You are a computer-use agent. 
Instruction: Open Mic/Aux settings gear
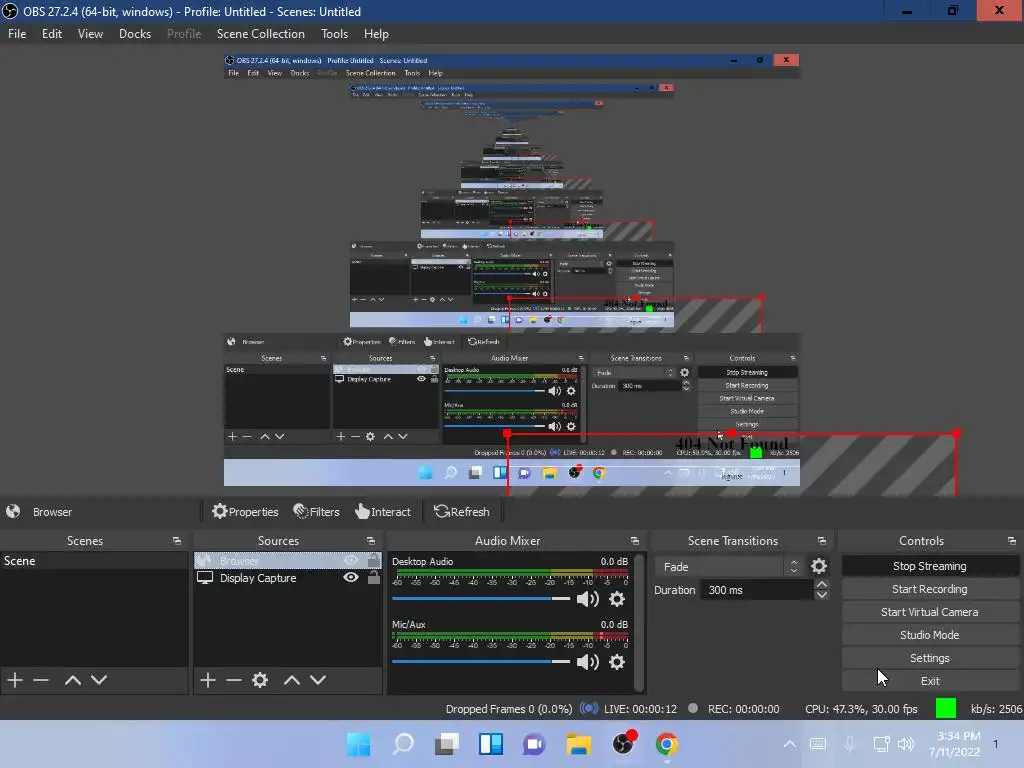point(616,662)
